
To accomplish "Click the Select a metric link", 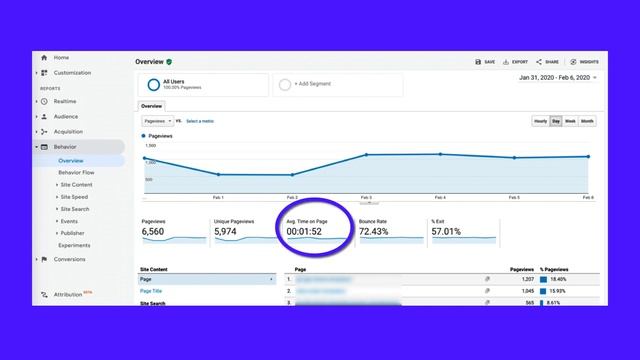I will (200, 121).
